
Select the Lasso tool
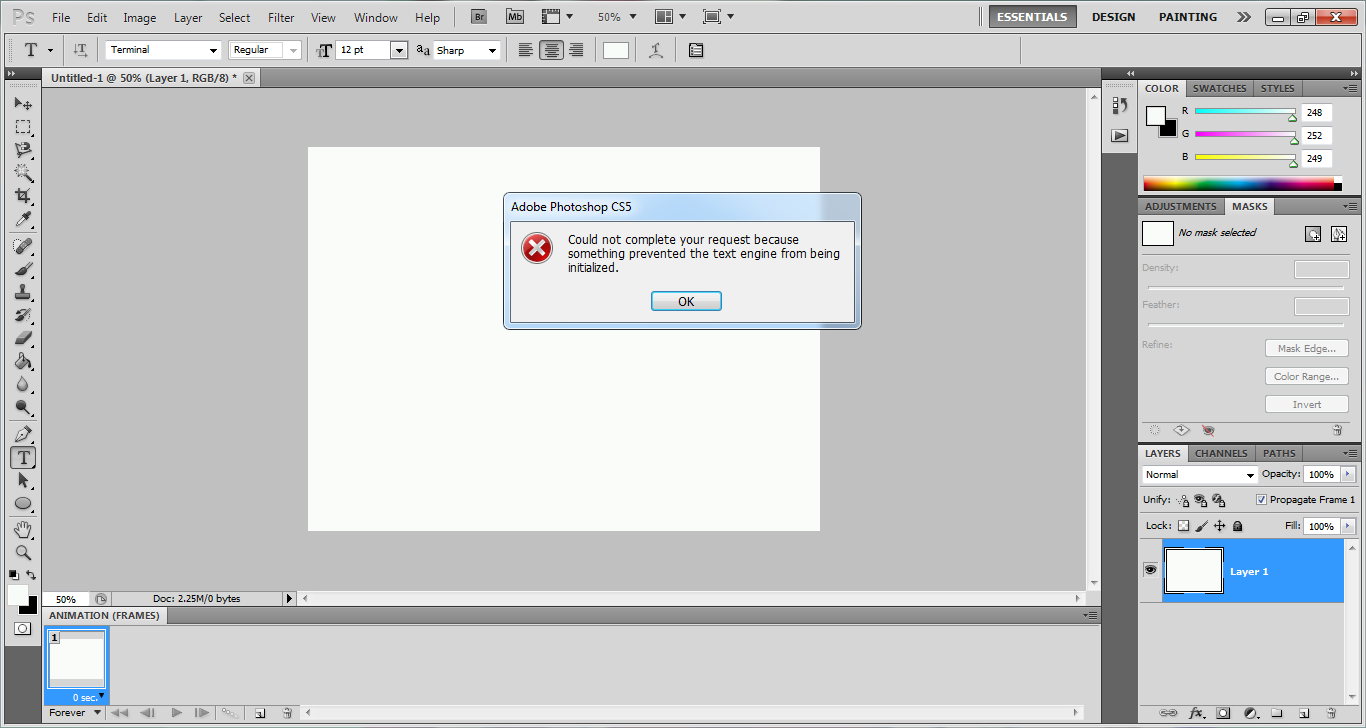click(23, 150)
